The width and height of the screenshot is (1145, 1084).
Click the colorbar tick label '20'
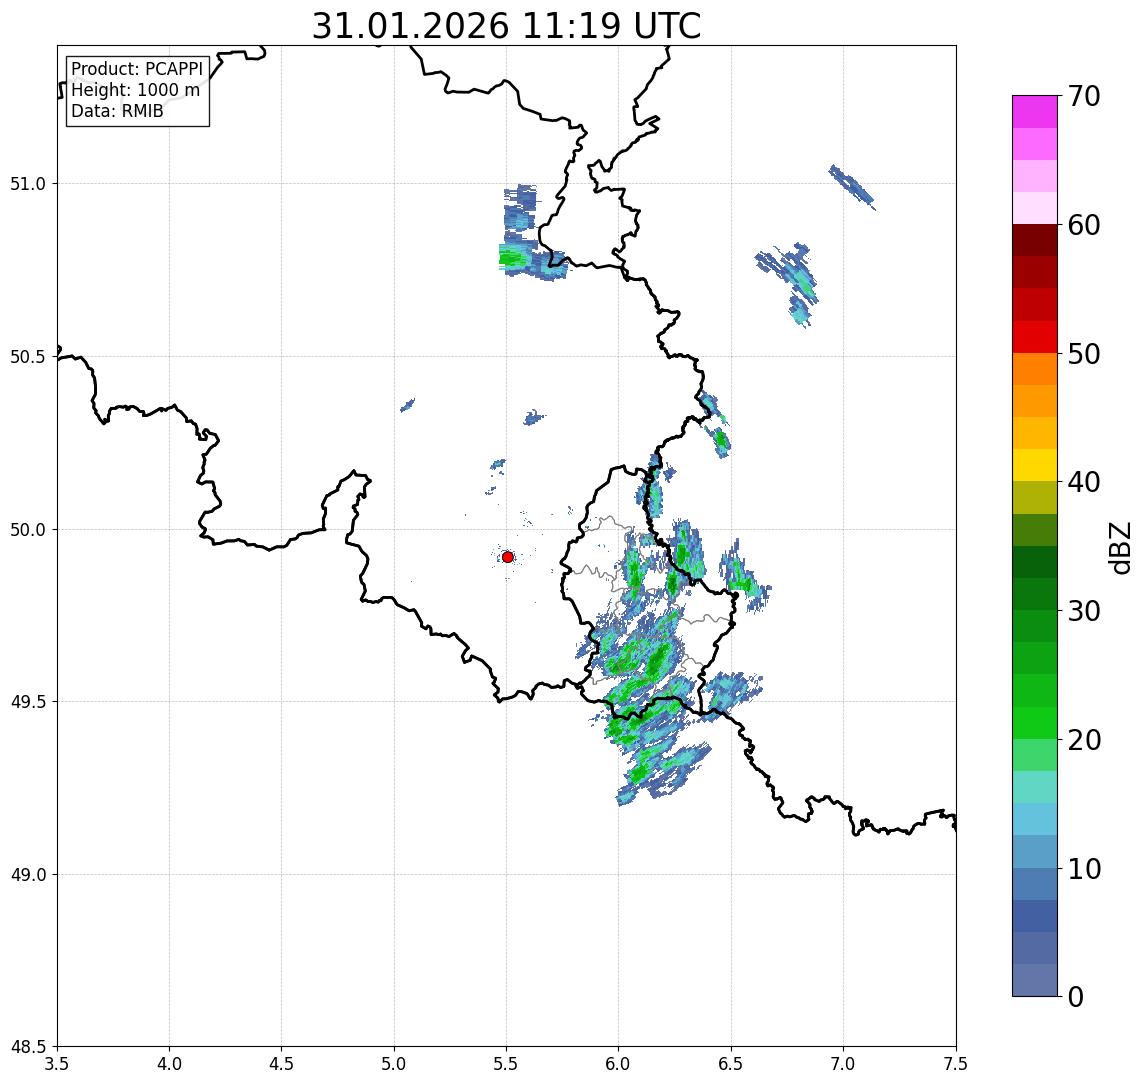[x=1083, y=740]
